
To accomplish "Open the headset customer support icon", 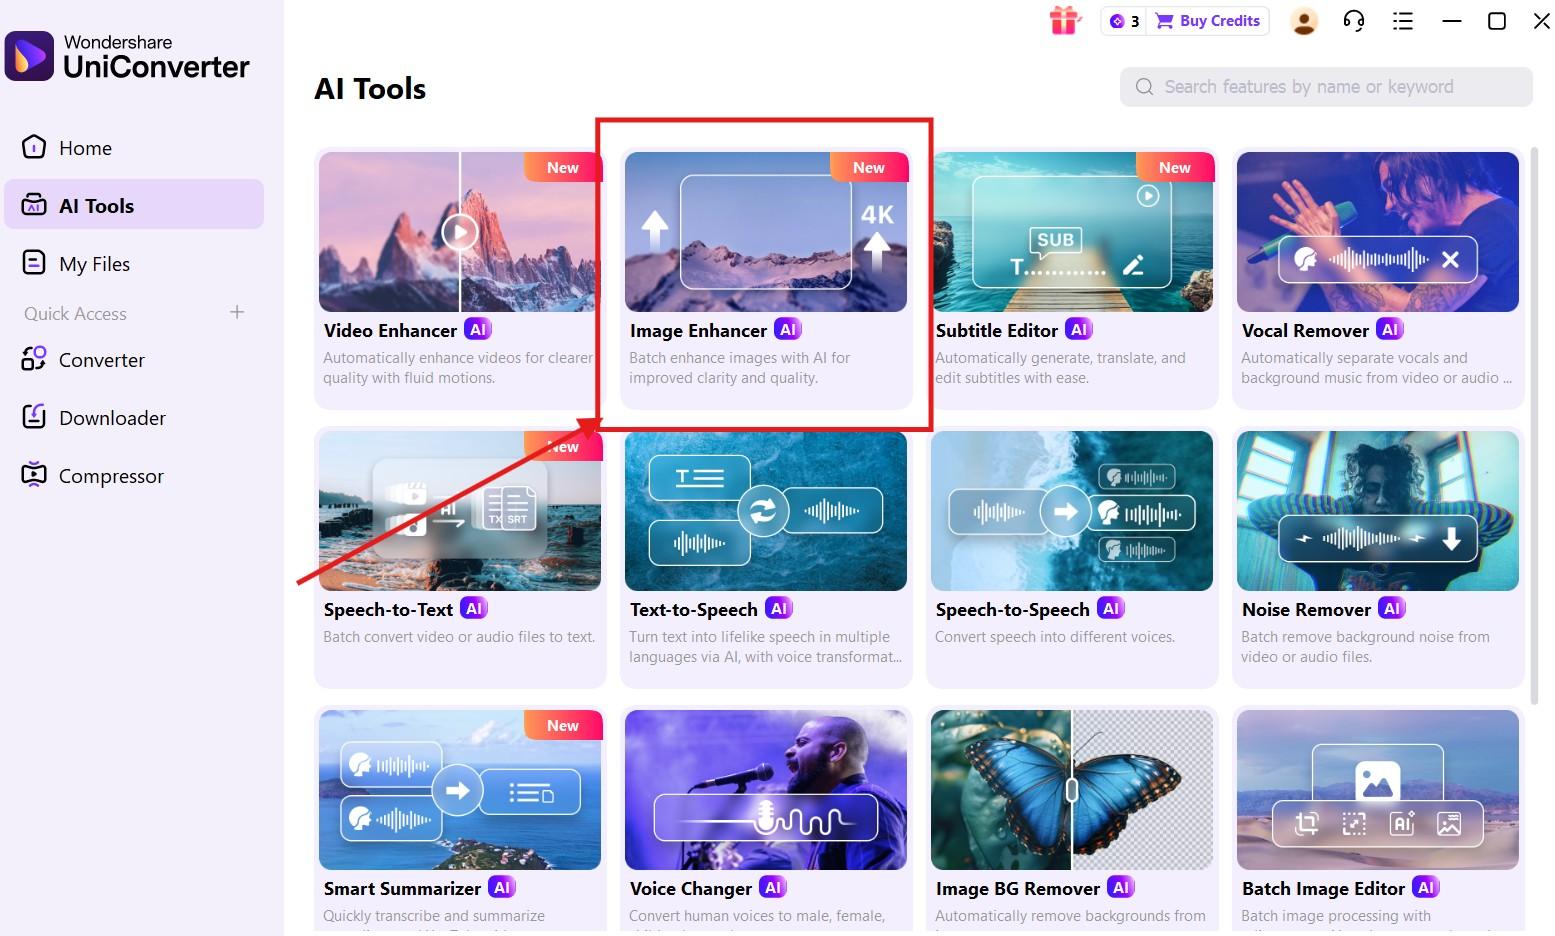I will click(x=1354, y=21).
